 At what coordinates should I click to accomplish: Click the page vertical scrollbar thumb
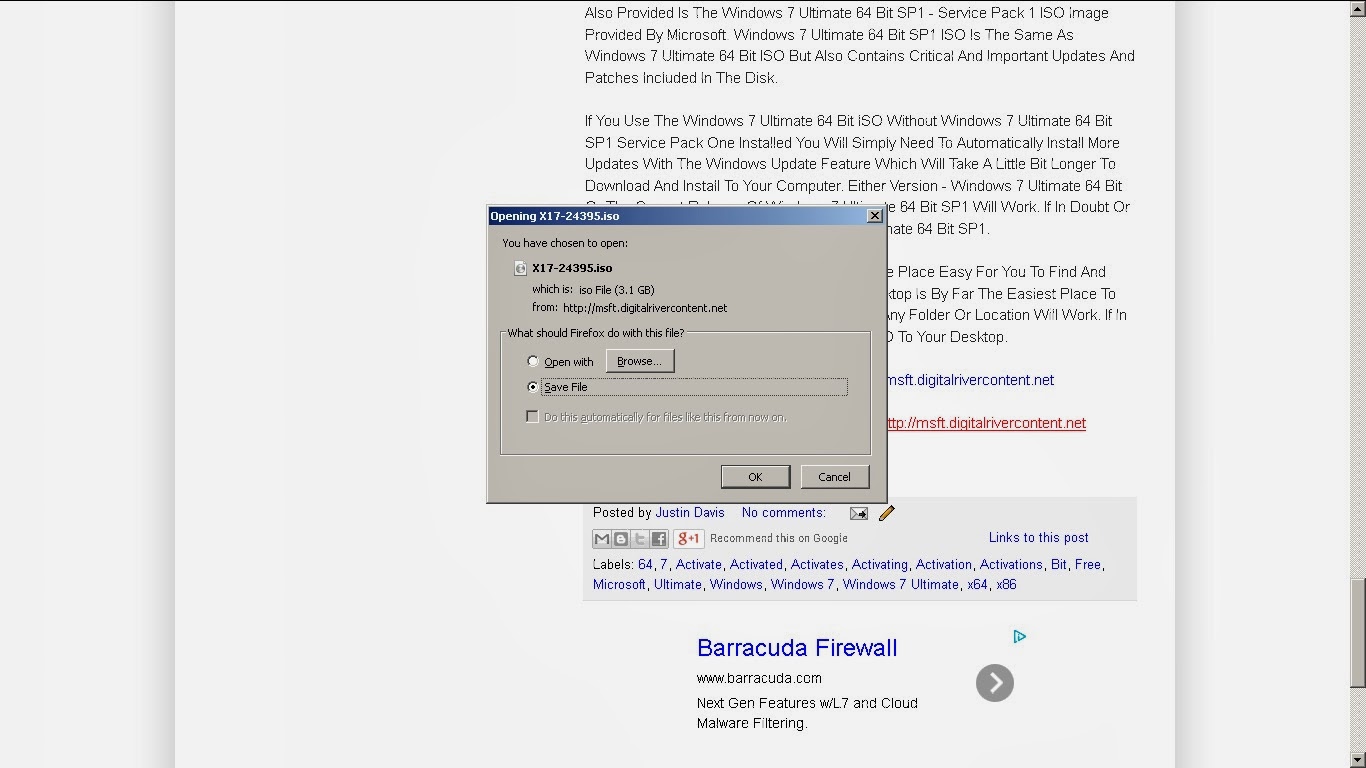(1357, 632)
